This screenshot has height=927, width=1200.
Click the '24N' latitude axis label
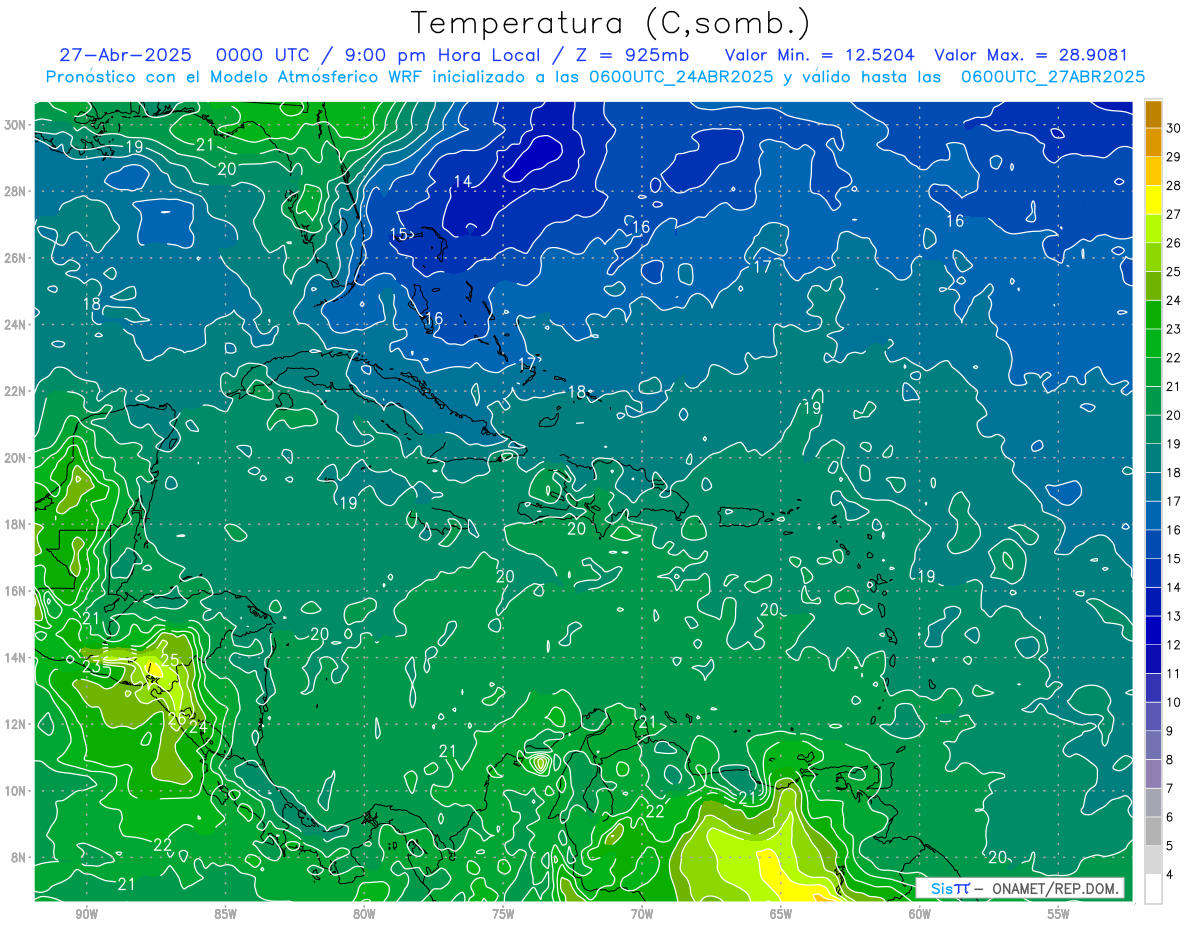[17, 325]
